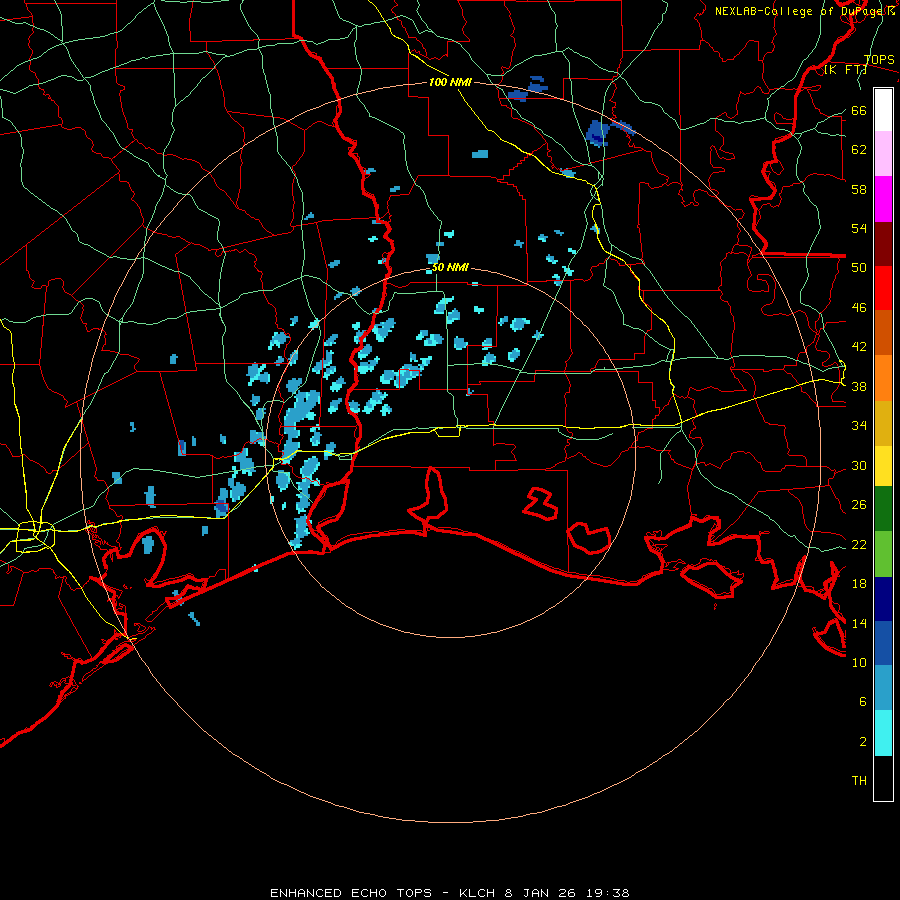Click the light green legend swatch
Image resolution: width=900 pixels, height=900 pixels.
(x=883, y=554)
